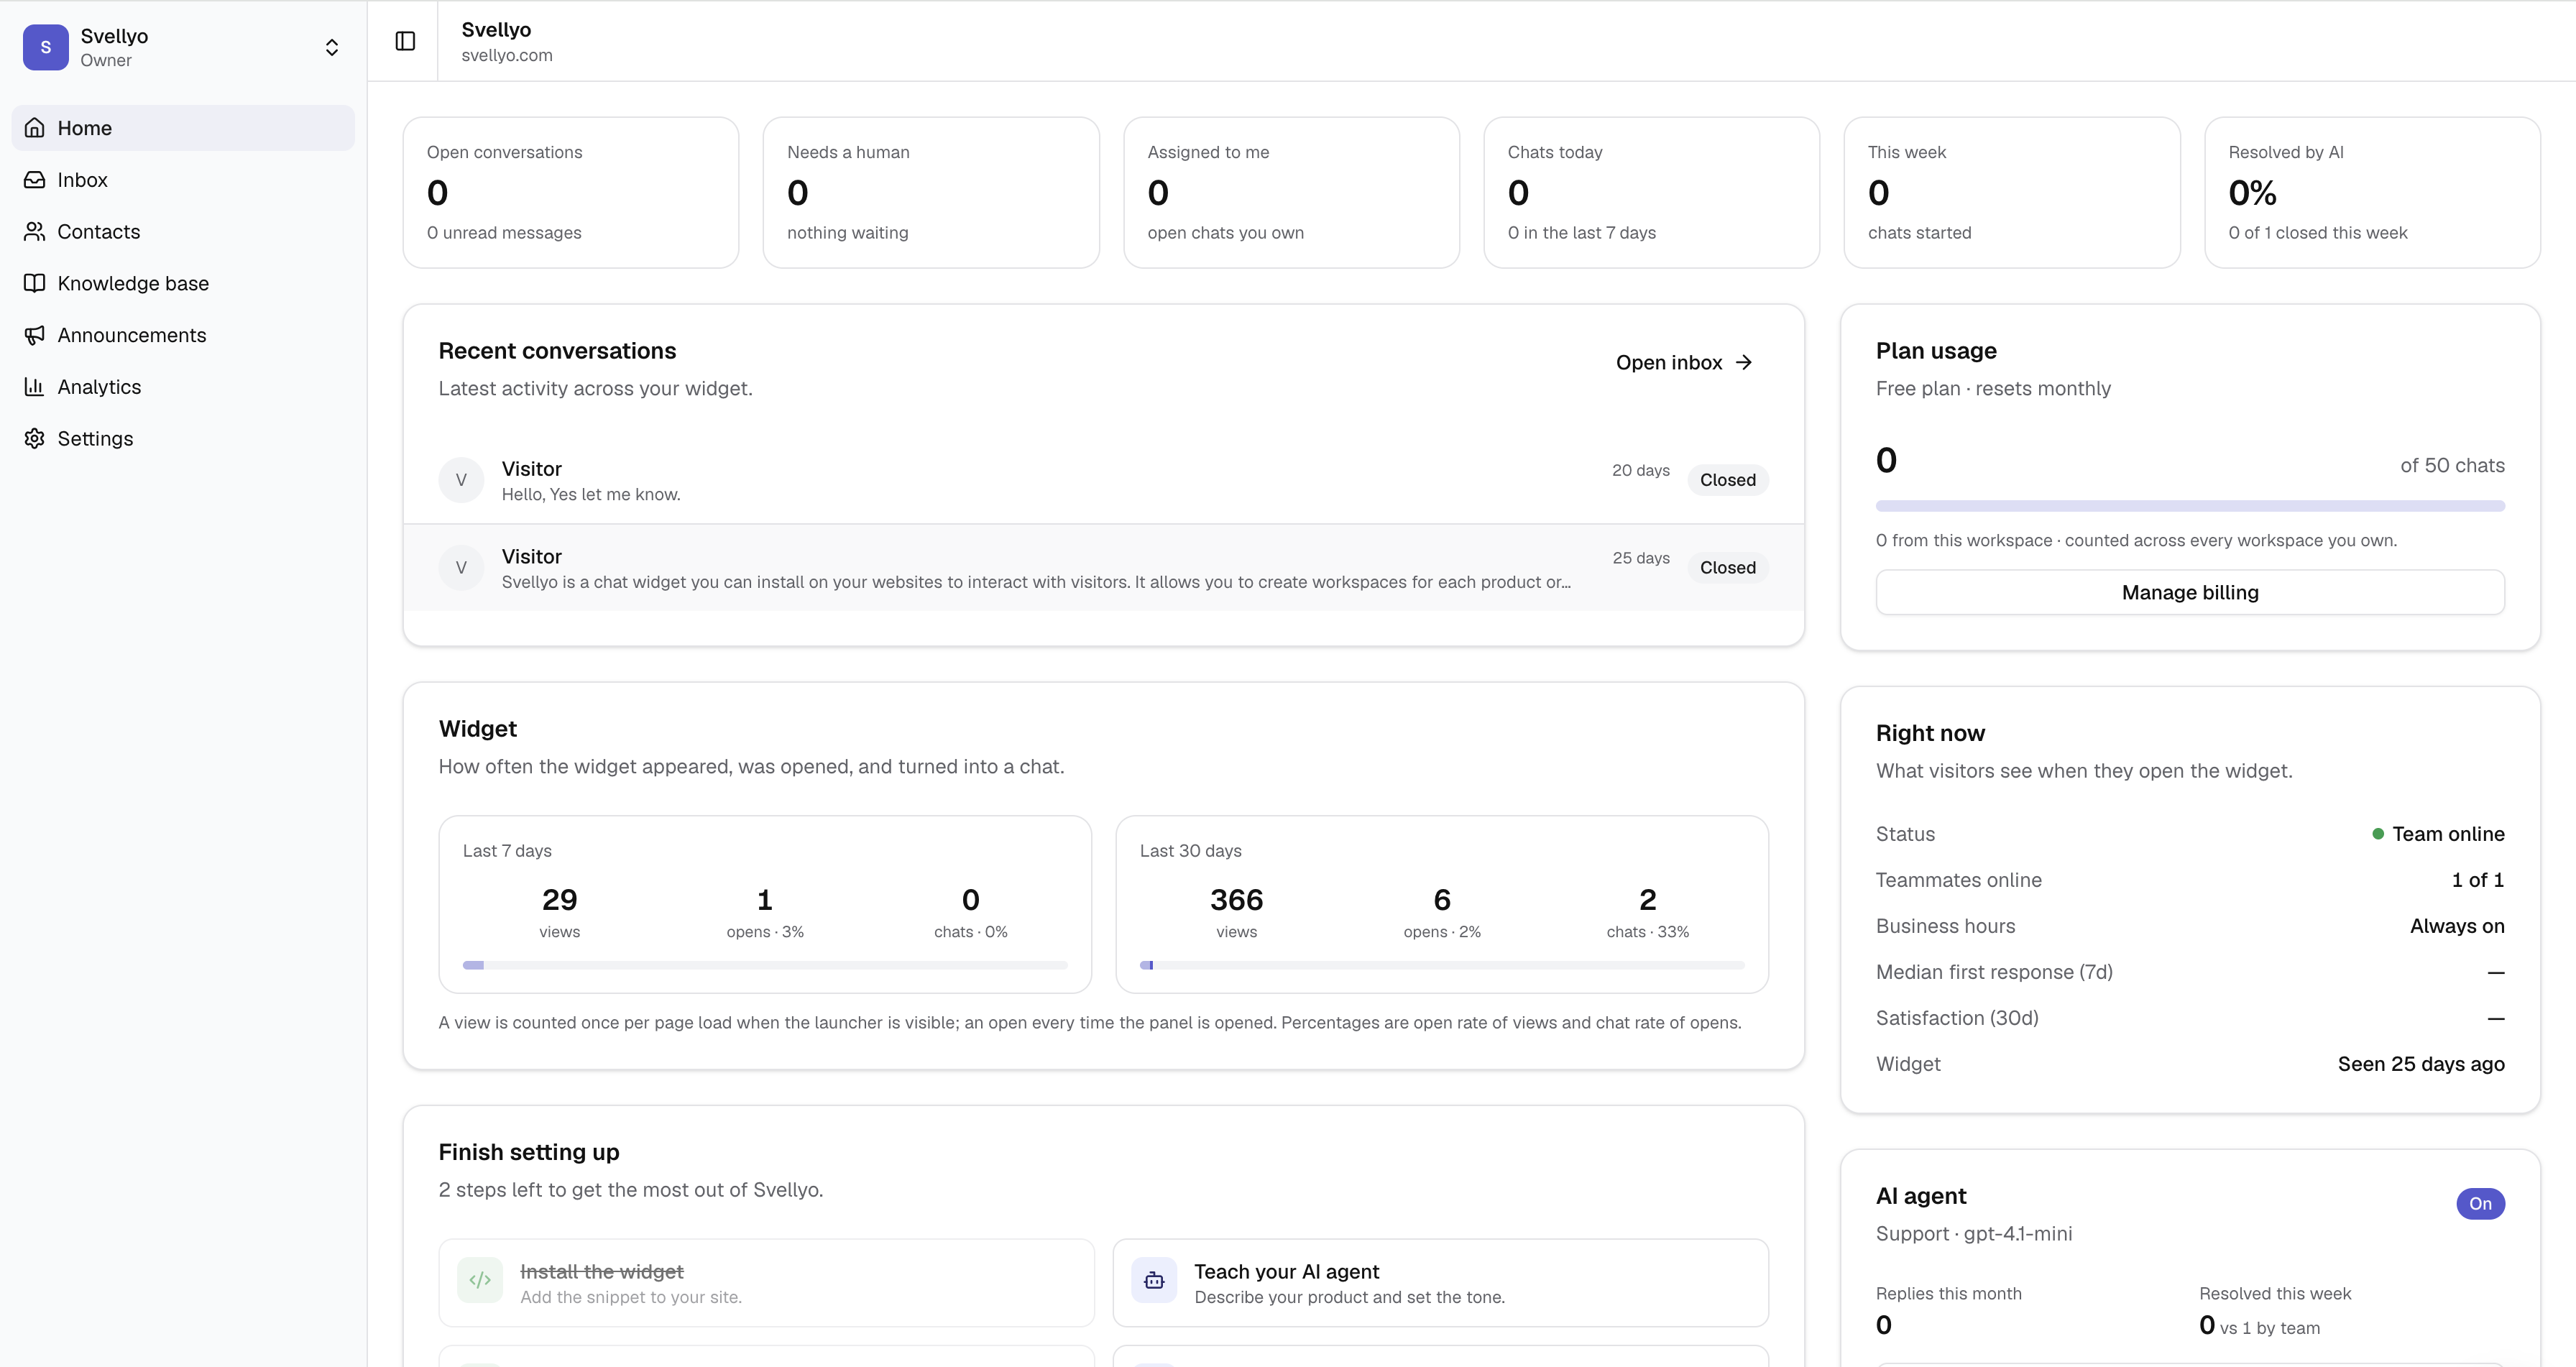
Task: Expand the Svellyo workspace switcher chevrons
Action: coord(332,47)
